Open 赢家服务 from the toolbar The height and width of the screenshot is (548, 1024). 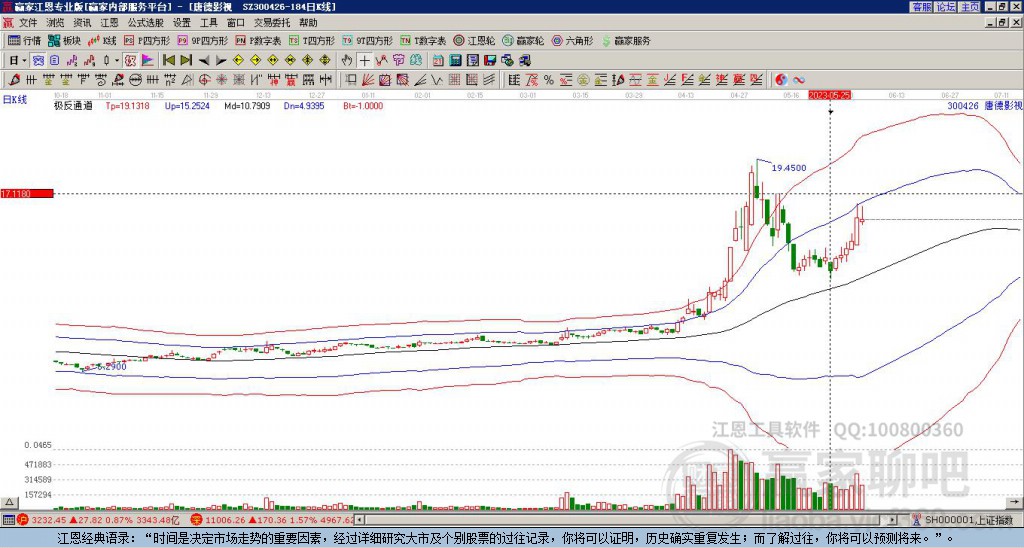tap(626, 40)
